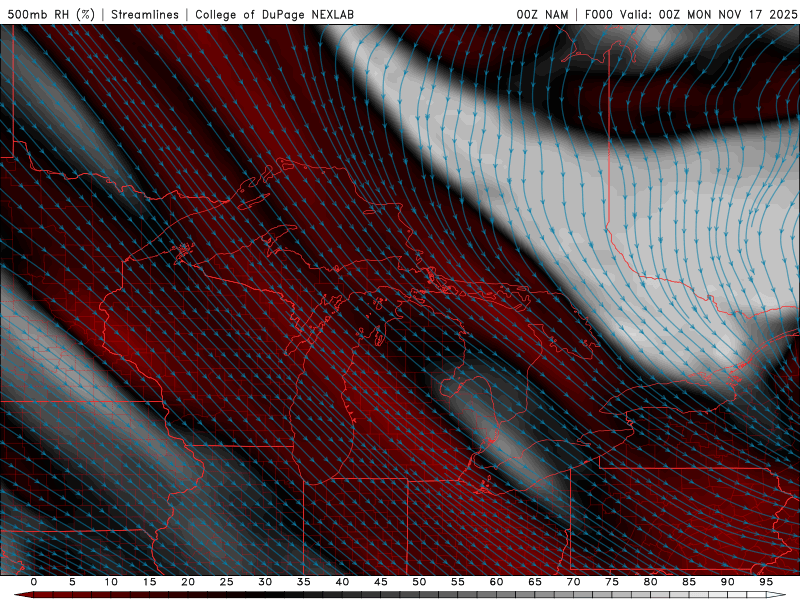Click the '15' colorbar tick label
The image size is (800, 600).
(x=149, y=582)
